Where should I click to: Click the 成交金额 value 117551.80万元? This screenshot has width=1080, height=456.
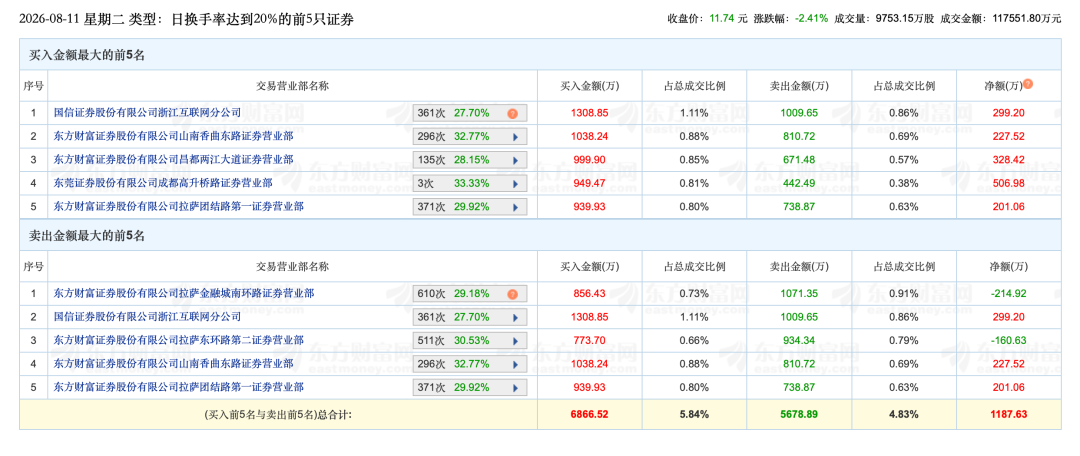1027,19
